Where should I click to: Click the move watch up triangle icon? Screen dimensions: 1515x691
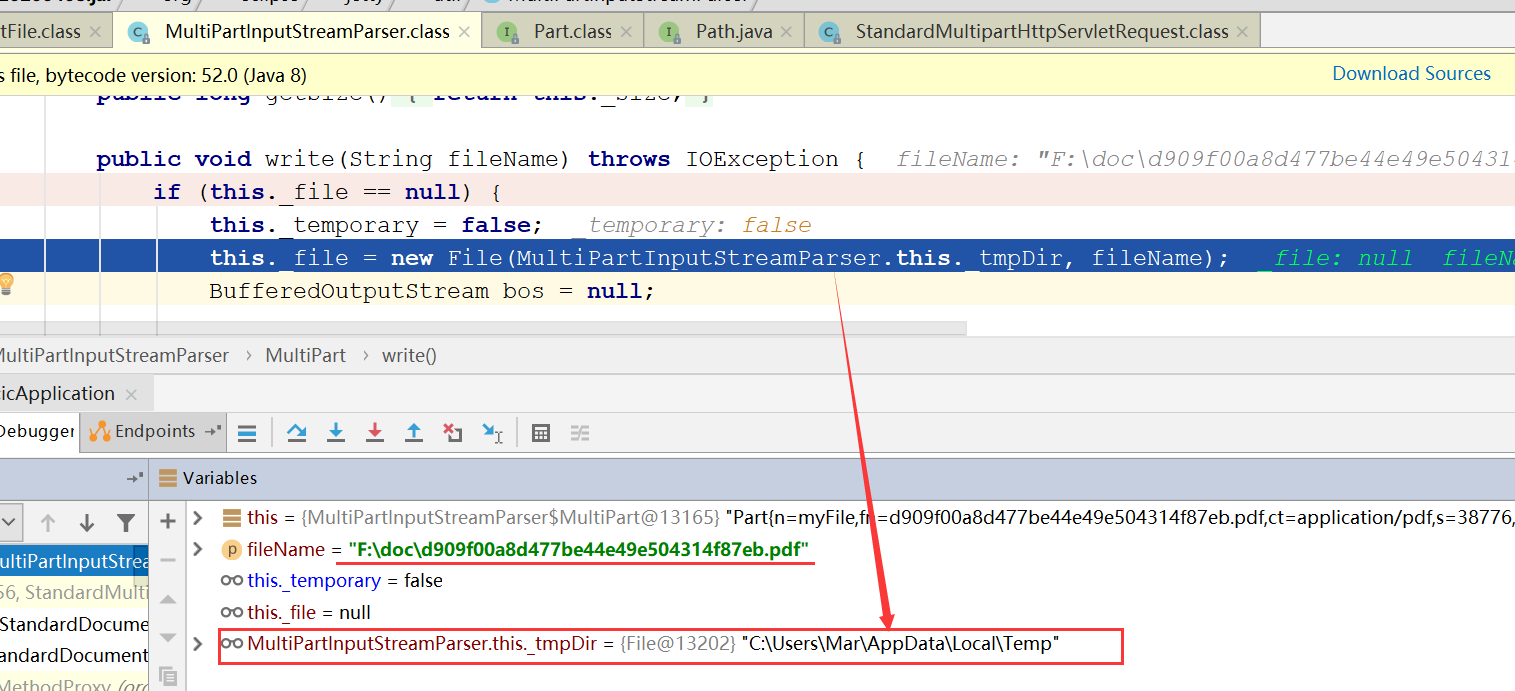pos(168,599)
